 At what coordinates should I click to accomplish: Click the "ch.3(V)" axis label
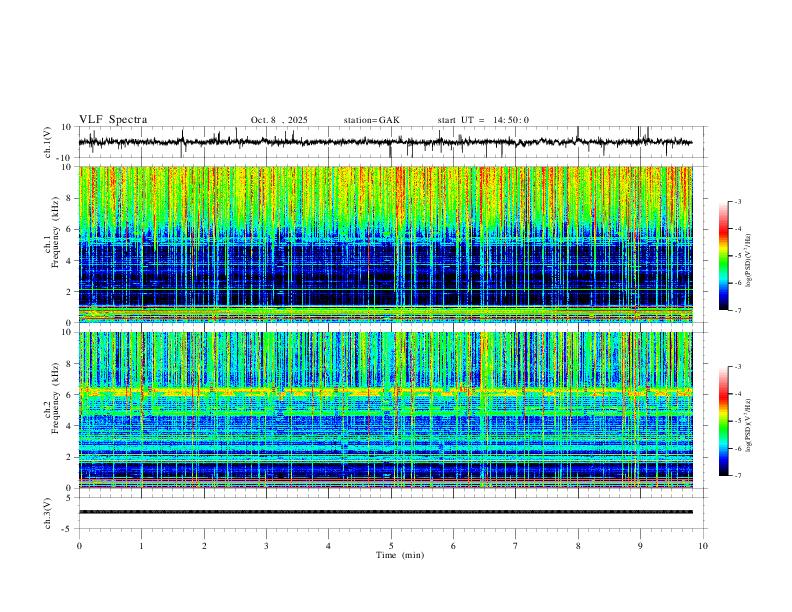(48, 513)
